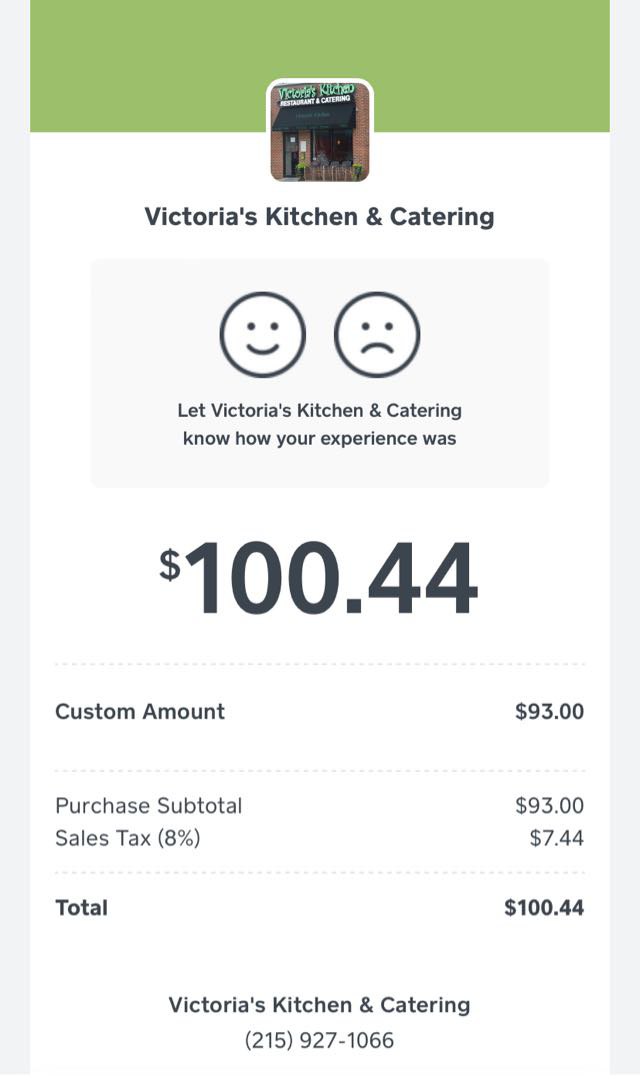640x1075 pixels.
Task: Select the Custom Amount line item label
Action: [x=140, y=712]
